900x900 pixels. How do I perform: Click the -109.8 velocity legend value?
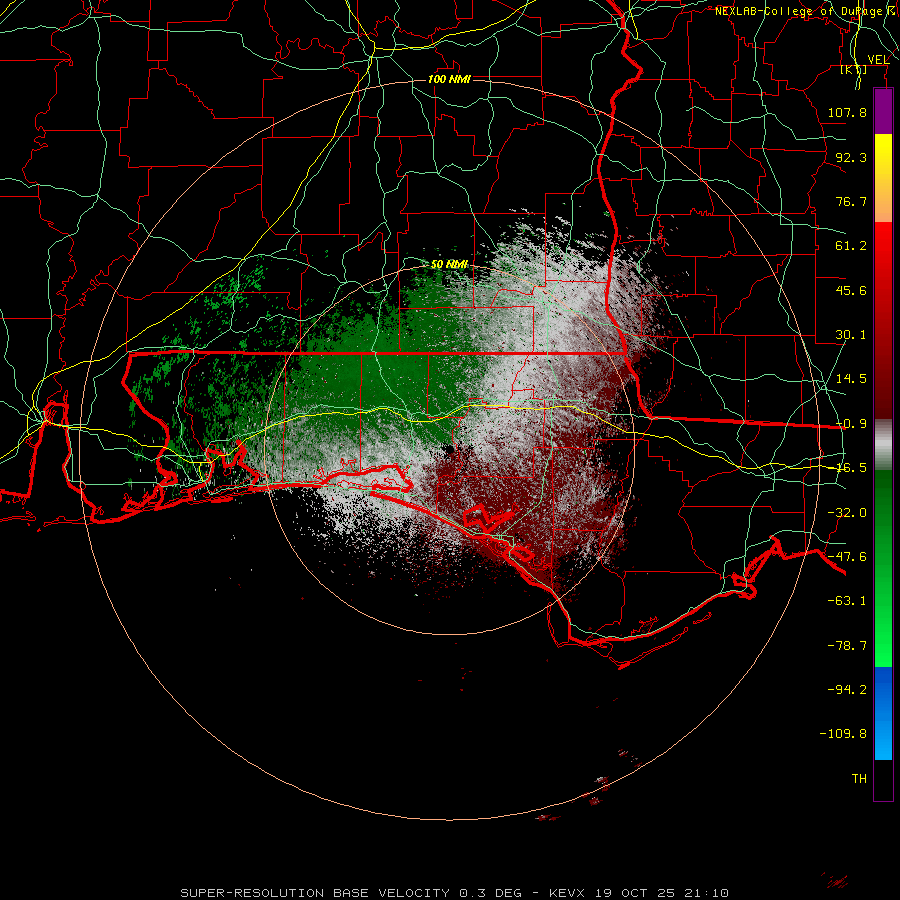(x=843, y=734)
